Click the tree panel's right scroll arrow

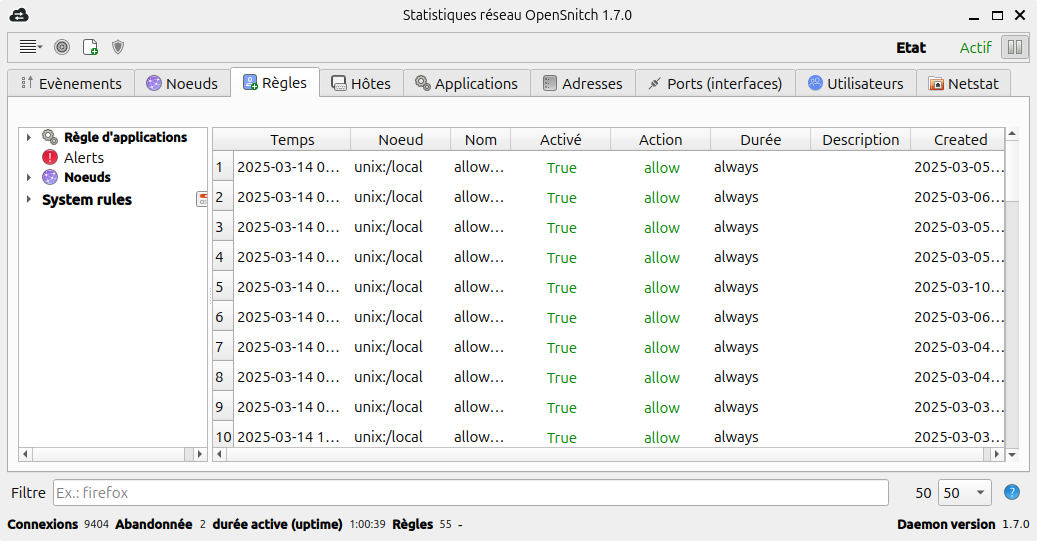200,454
